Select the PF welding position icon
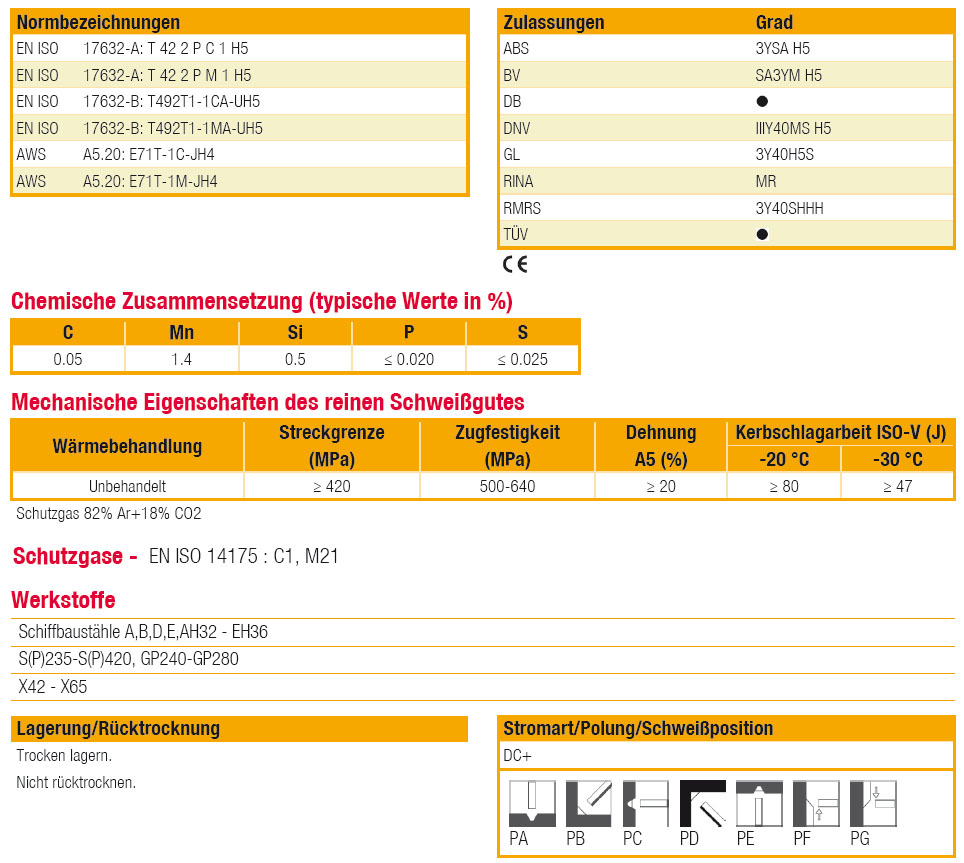This screenshot has height=863, width=964. click(816, 804)
